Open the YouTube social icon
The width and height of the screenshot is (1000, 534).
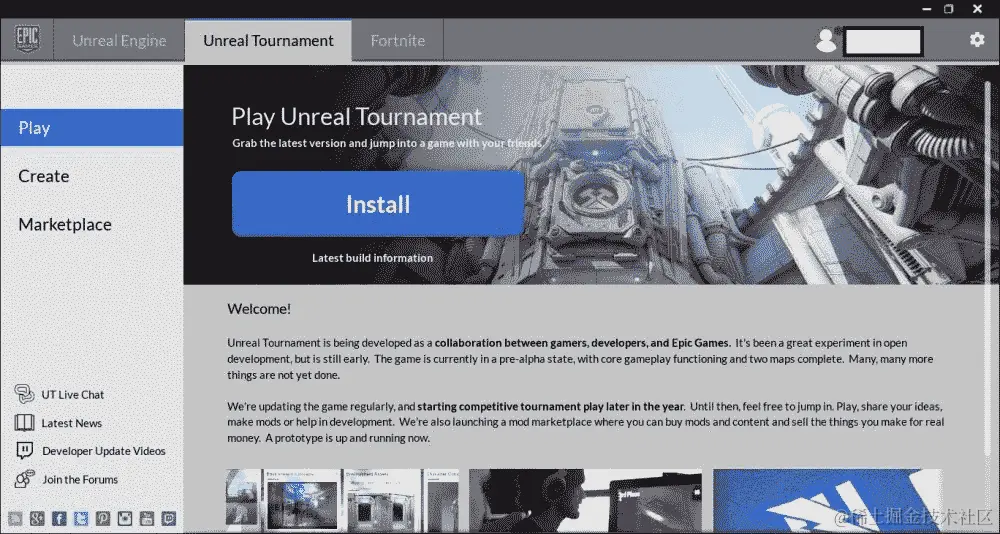[x=147, y=519]
